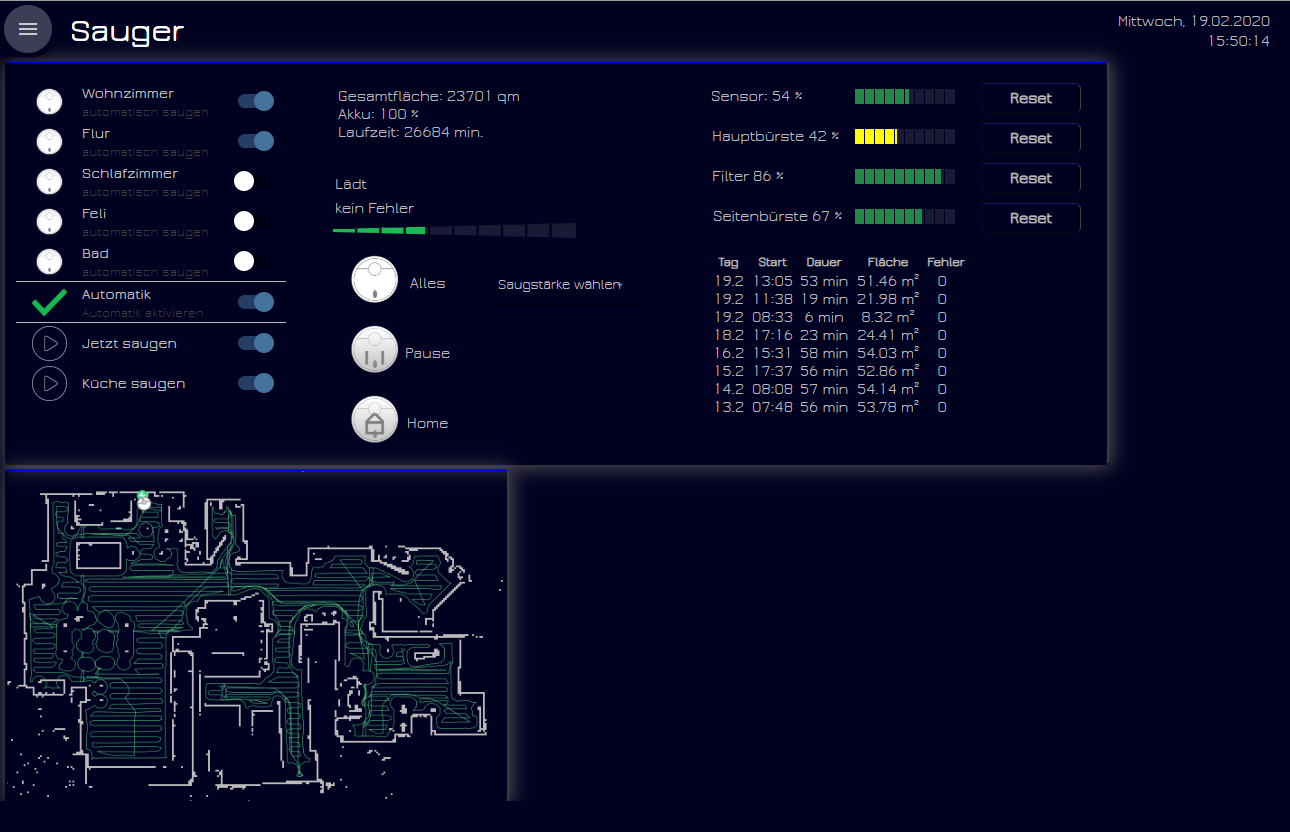Viewport: 1290px width, 832px height.
Task: Toggle the Küche saugen switch
Action: [255, 383]
